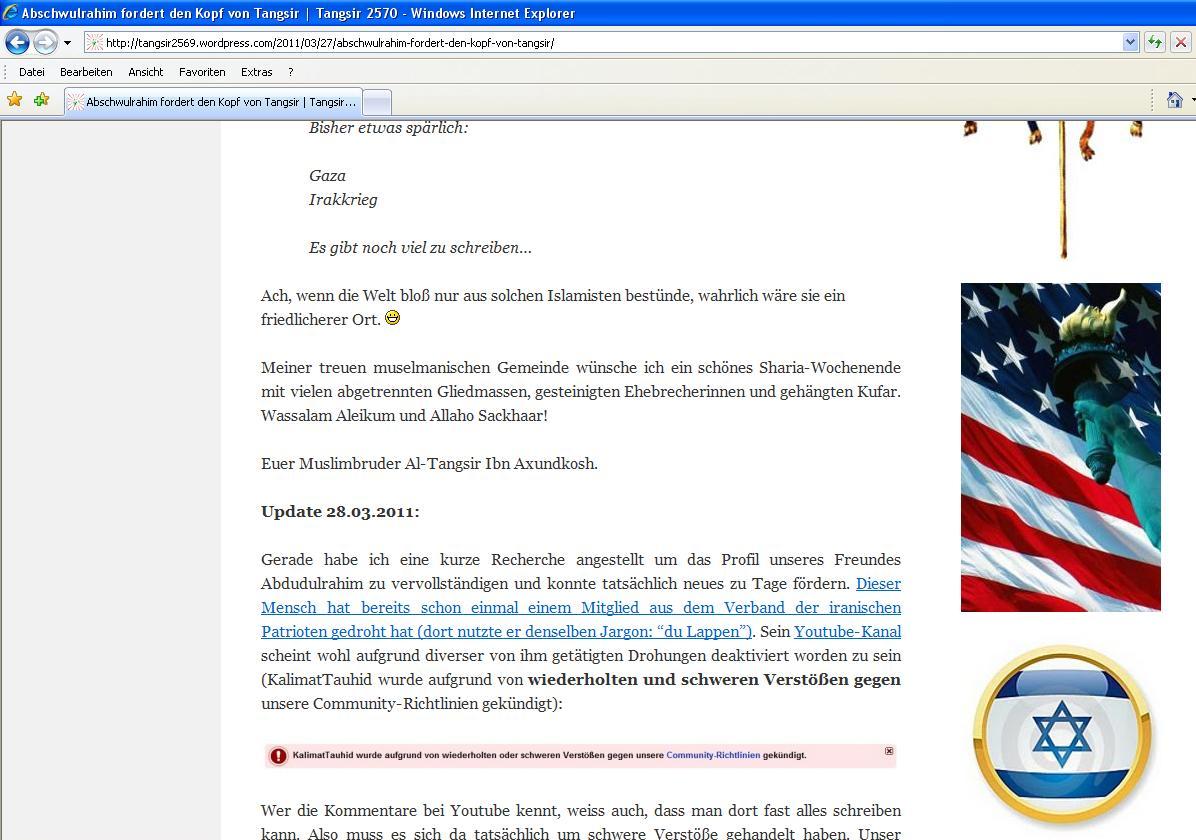This screenshot has height=840, width=1196.
Task: Open the address bar URL history dropdown
Action: [1130, 42]
